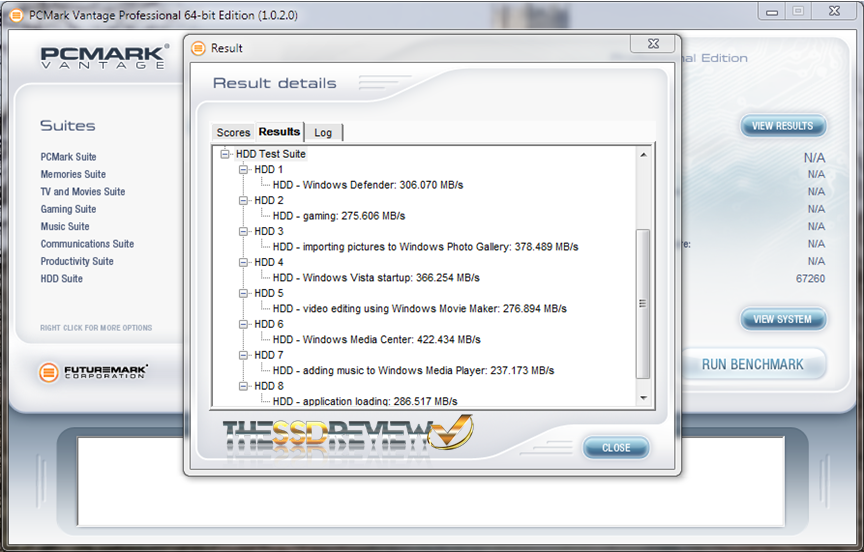Screen dimensions: 864x552
Task: Collapse the HDD 8 node
Action: (x=243, y=386)
